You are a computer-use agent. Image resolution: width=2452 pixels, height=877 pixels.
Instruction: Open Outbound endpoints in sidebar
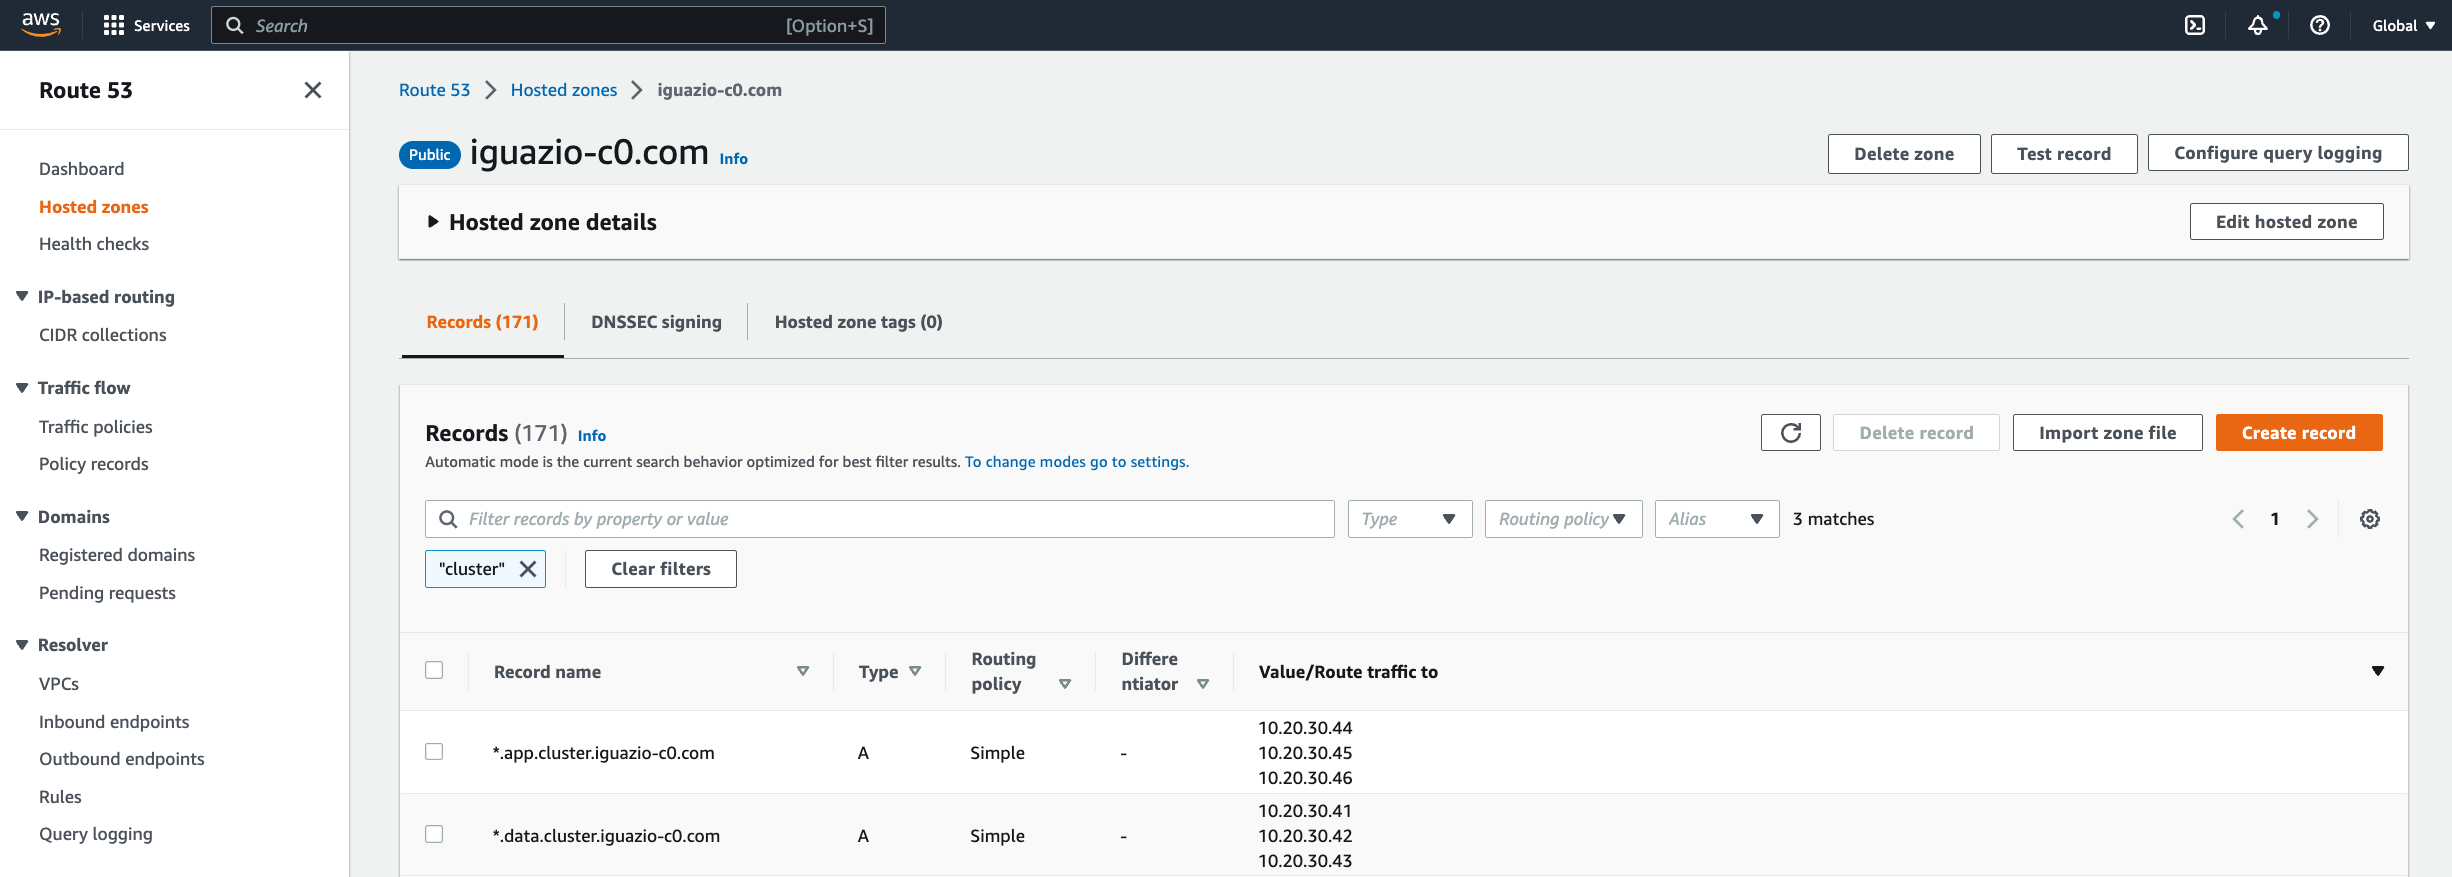coord(122,759)
